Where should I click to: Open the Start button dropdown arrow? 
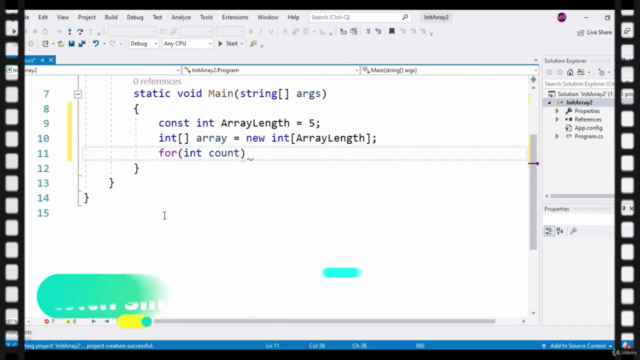(x=242, y=44)
